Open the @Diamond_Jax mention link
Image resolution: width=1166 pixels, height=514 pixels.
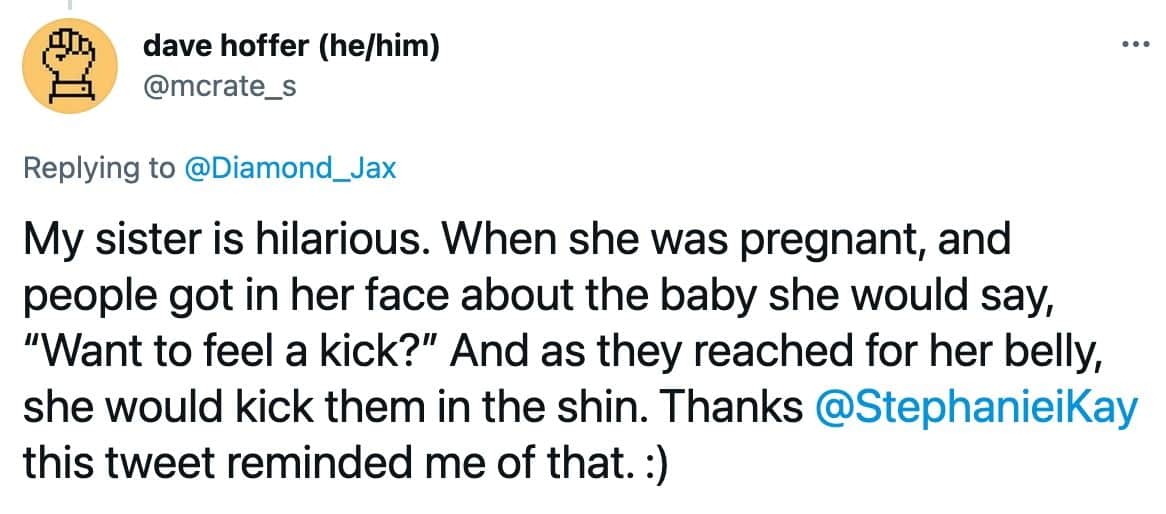coord(287,169)
